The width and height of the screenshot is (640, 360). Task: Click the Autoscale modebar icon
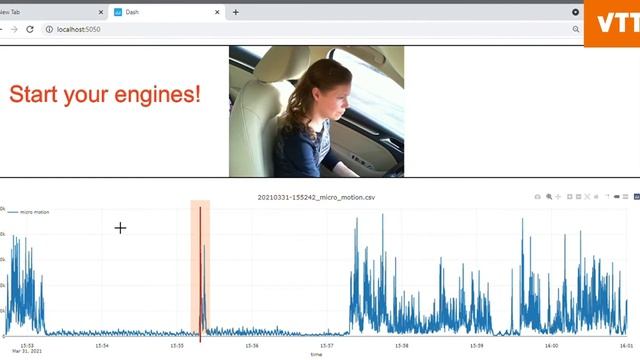point(587,197)
